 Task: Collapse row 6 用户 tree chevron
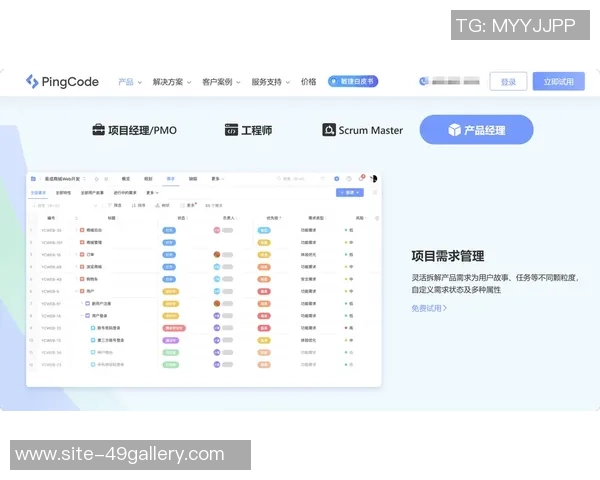(x=76, y=291)
